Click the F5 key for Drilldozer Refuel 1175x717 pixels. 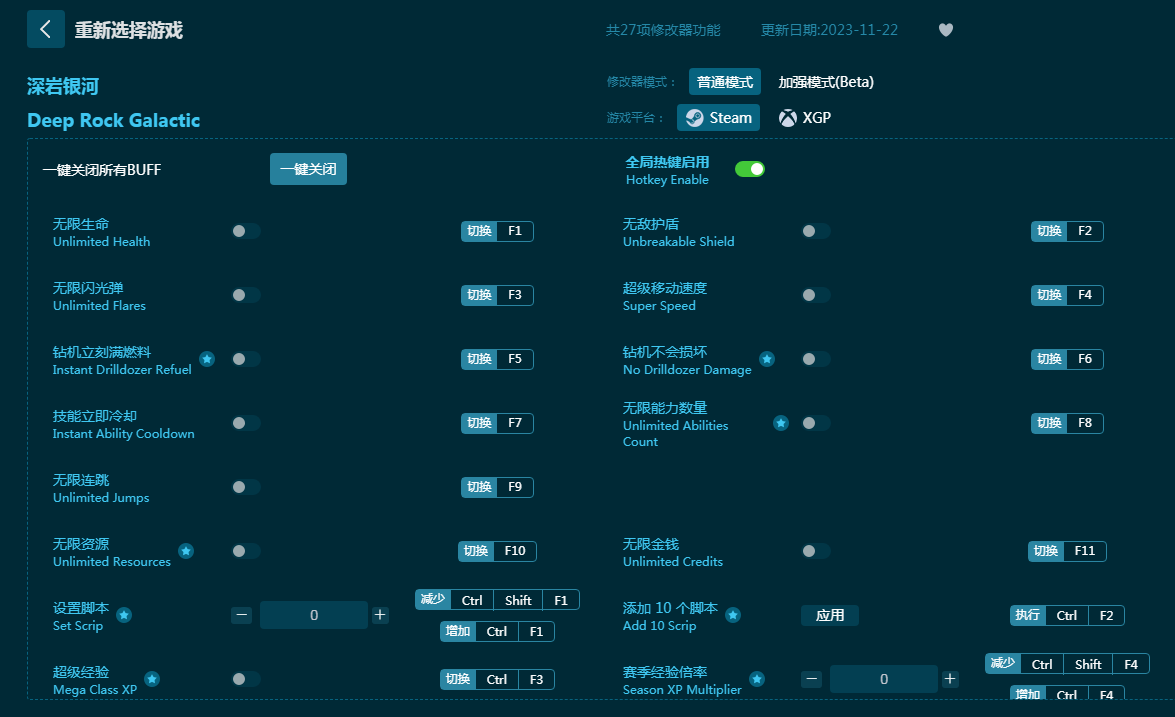point(515,359)
